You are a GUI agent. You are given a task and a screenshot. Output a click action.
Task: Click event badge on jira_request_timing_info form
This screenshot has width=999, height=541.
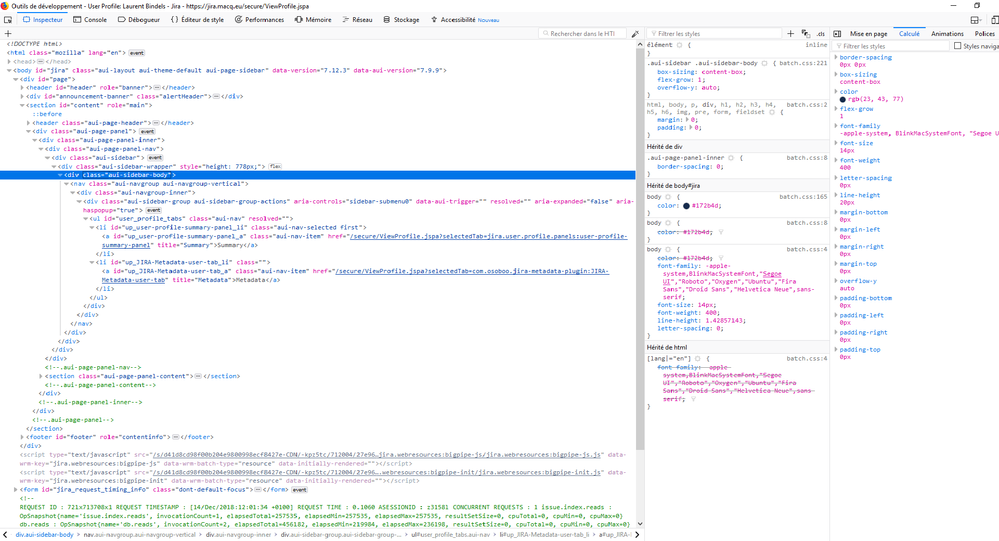pyautogui.click(x=299, y=490)
